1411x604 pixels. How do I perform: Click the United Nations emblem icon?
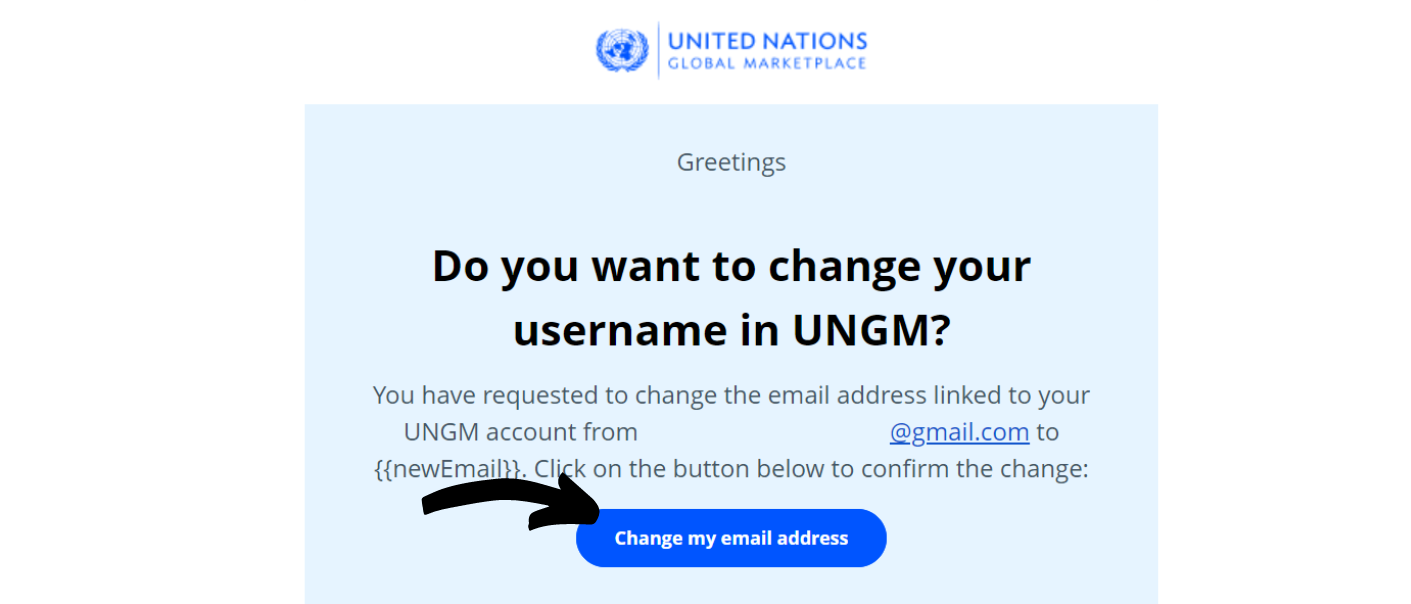point(622,50)
